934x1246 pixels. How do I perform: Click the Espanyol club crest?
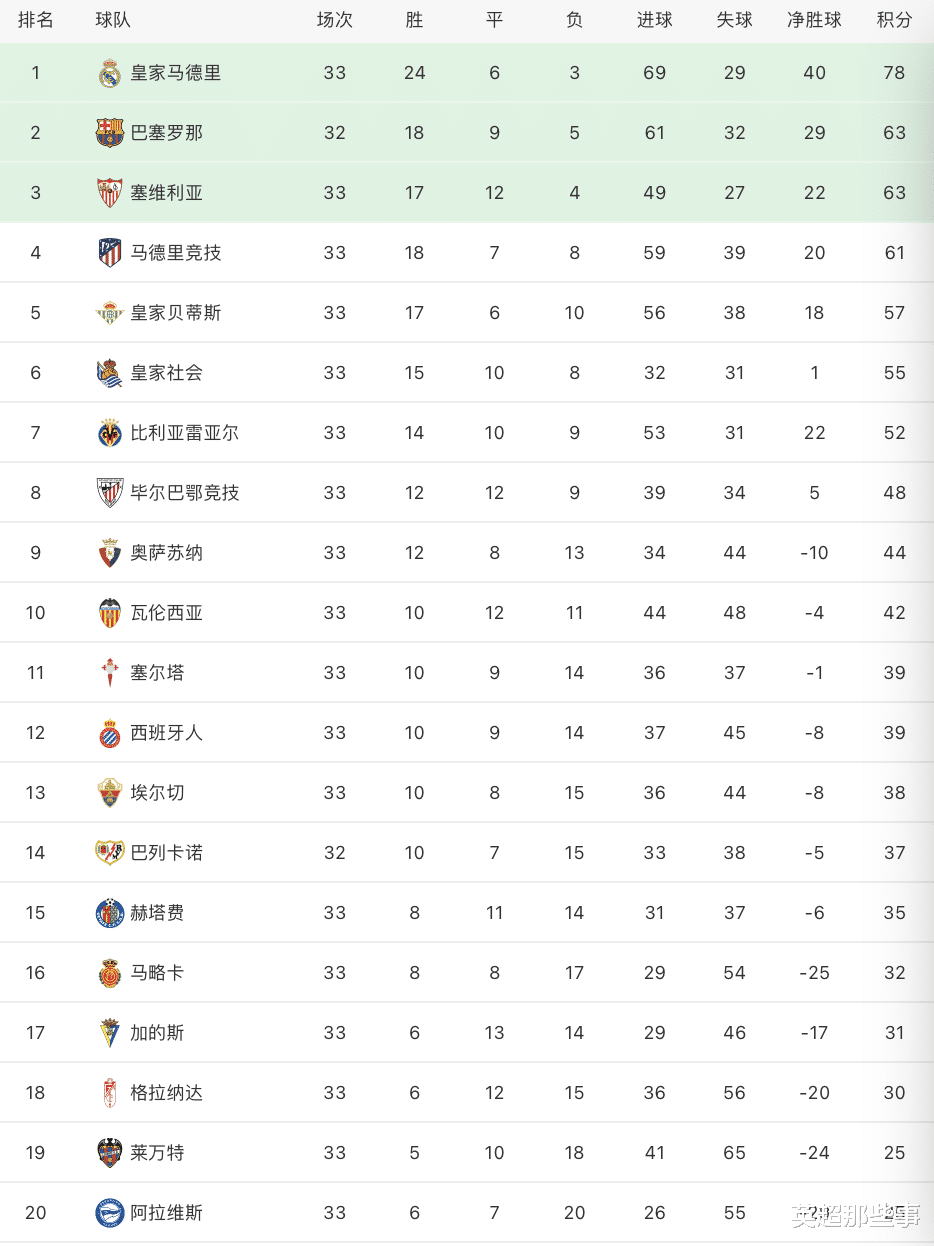[x=110, y=733]
